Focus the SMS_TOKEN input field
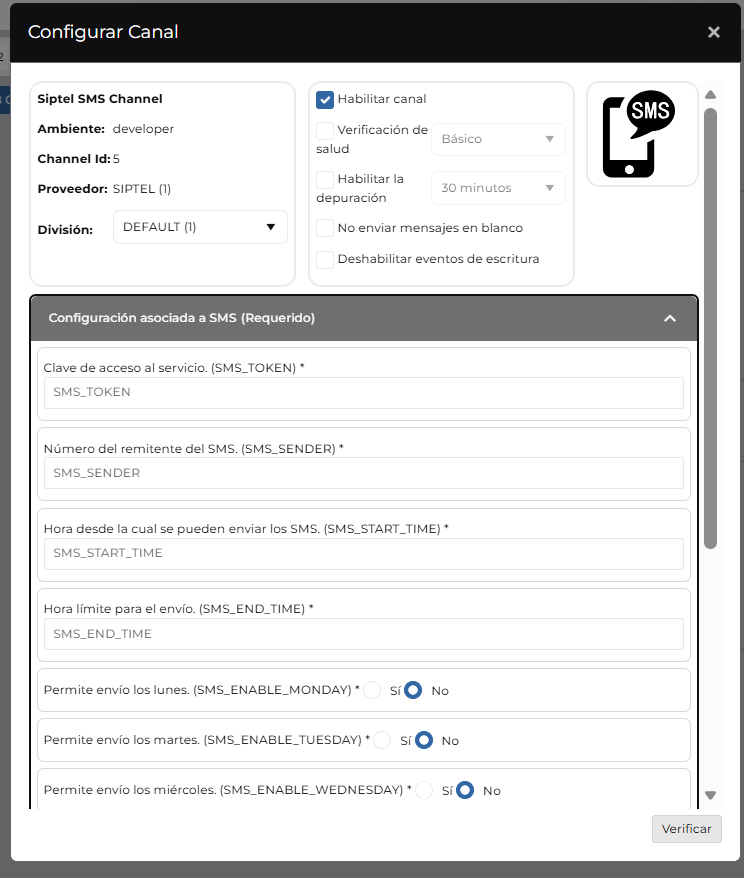 364,393
